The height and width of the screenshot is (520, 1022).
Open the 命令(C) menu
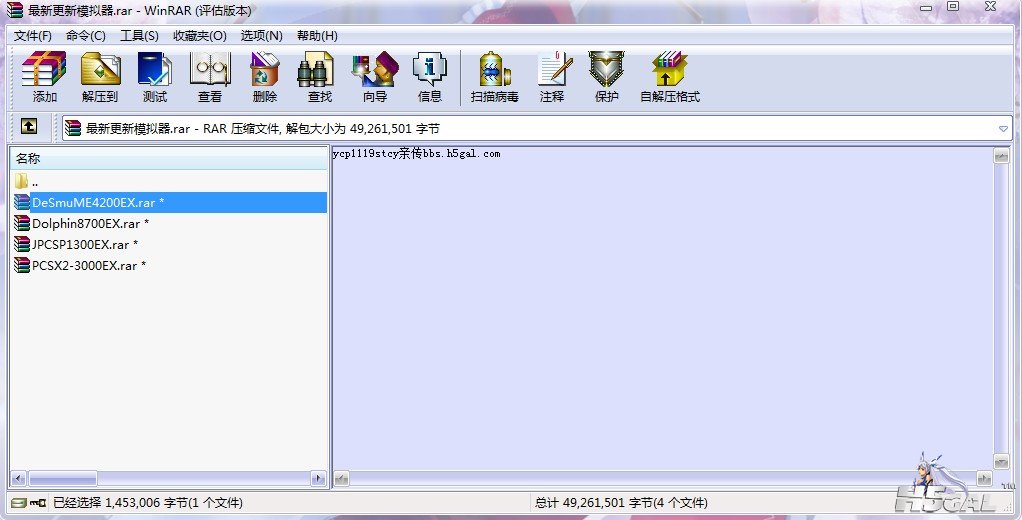point(85,36)
